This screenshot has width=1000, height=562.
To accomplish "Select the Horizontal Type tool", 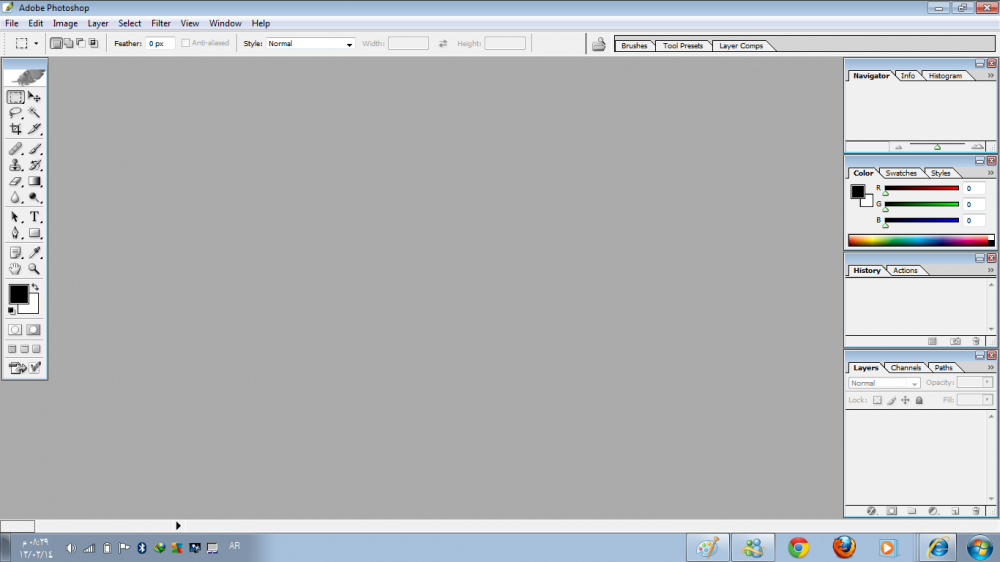I will [35, 217].
